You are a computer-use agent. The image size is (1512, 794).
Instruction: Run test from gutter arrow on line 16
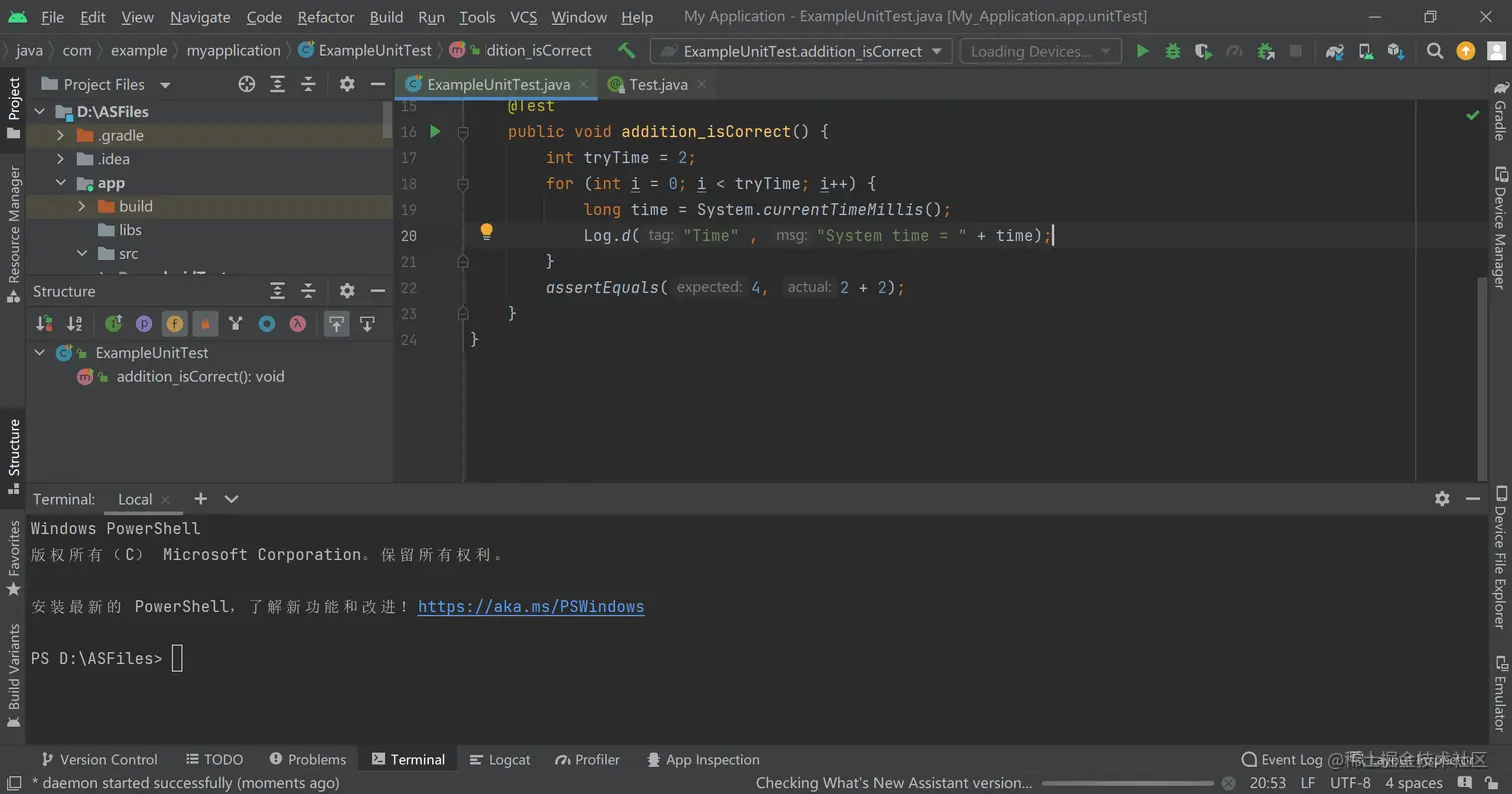pyautogui.click(x=435, y=131)
